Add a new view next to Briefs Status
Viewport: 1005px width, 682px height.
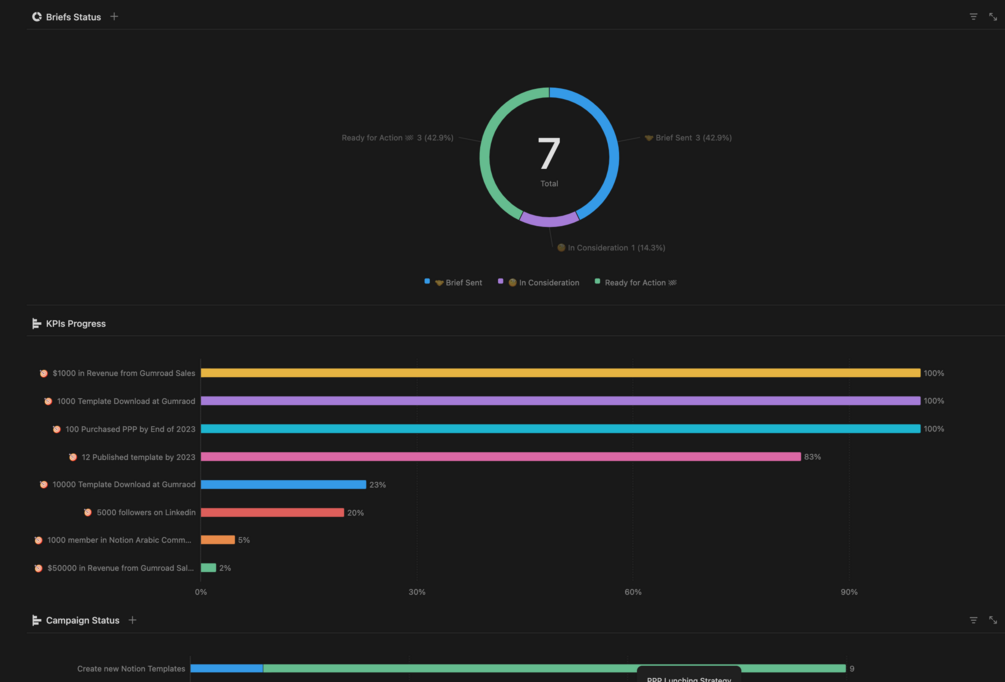[114, 17]
